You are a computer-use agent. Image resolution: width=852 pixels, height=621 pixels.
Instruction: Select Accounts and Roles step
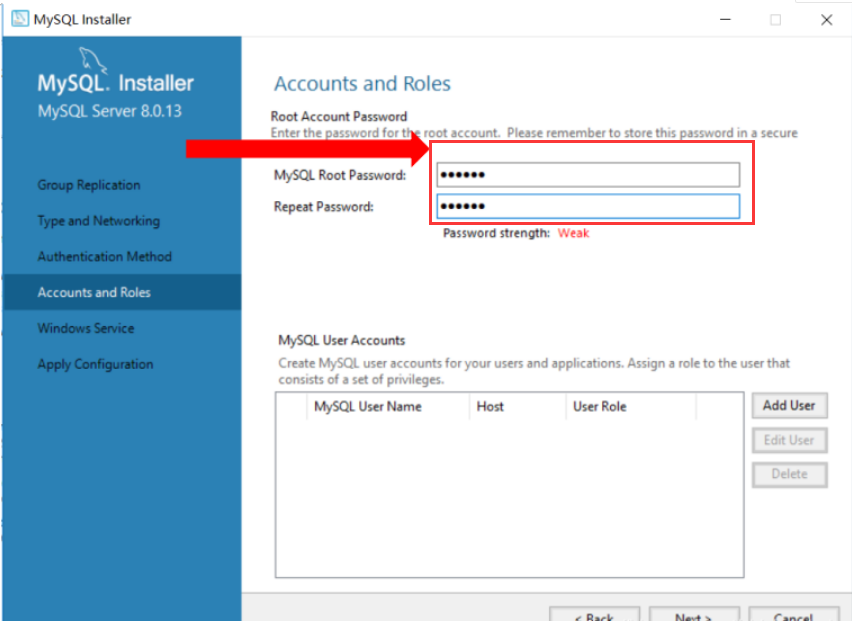(122, 292)
